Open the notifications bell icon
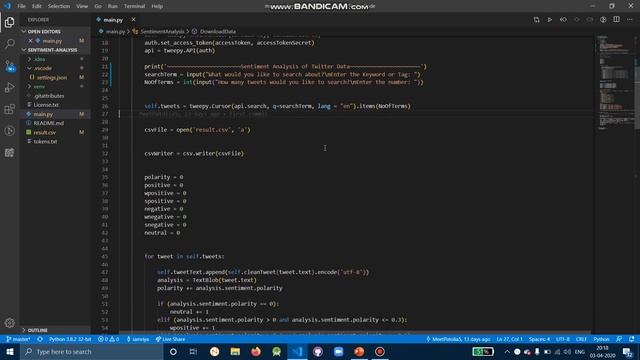Viewport: 640px width, 360px height. tap(632, 339)
